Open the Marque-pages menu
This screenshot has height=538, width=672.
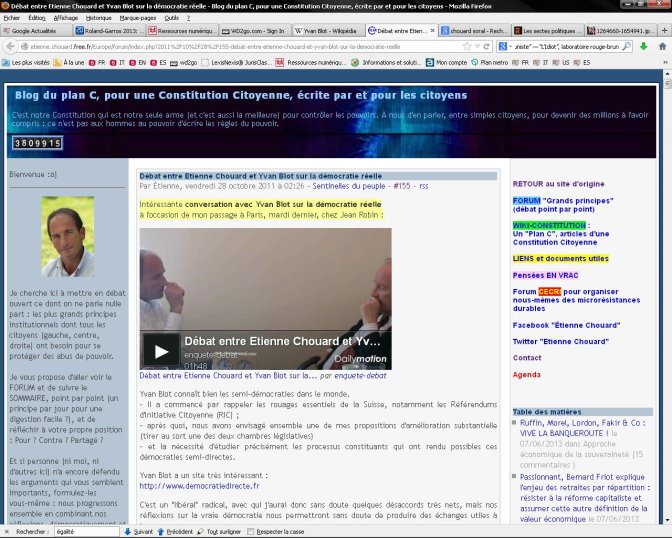point(138,18)
